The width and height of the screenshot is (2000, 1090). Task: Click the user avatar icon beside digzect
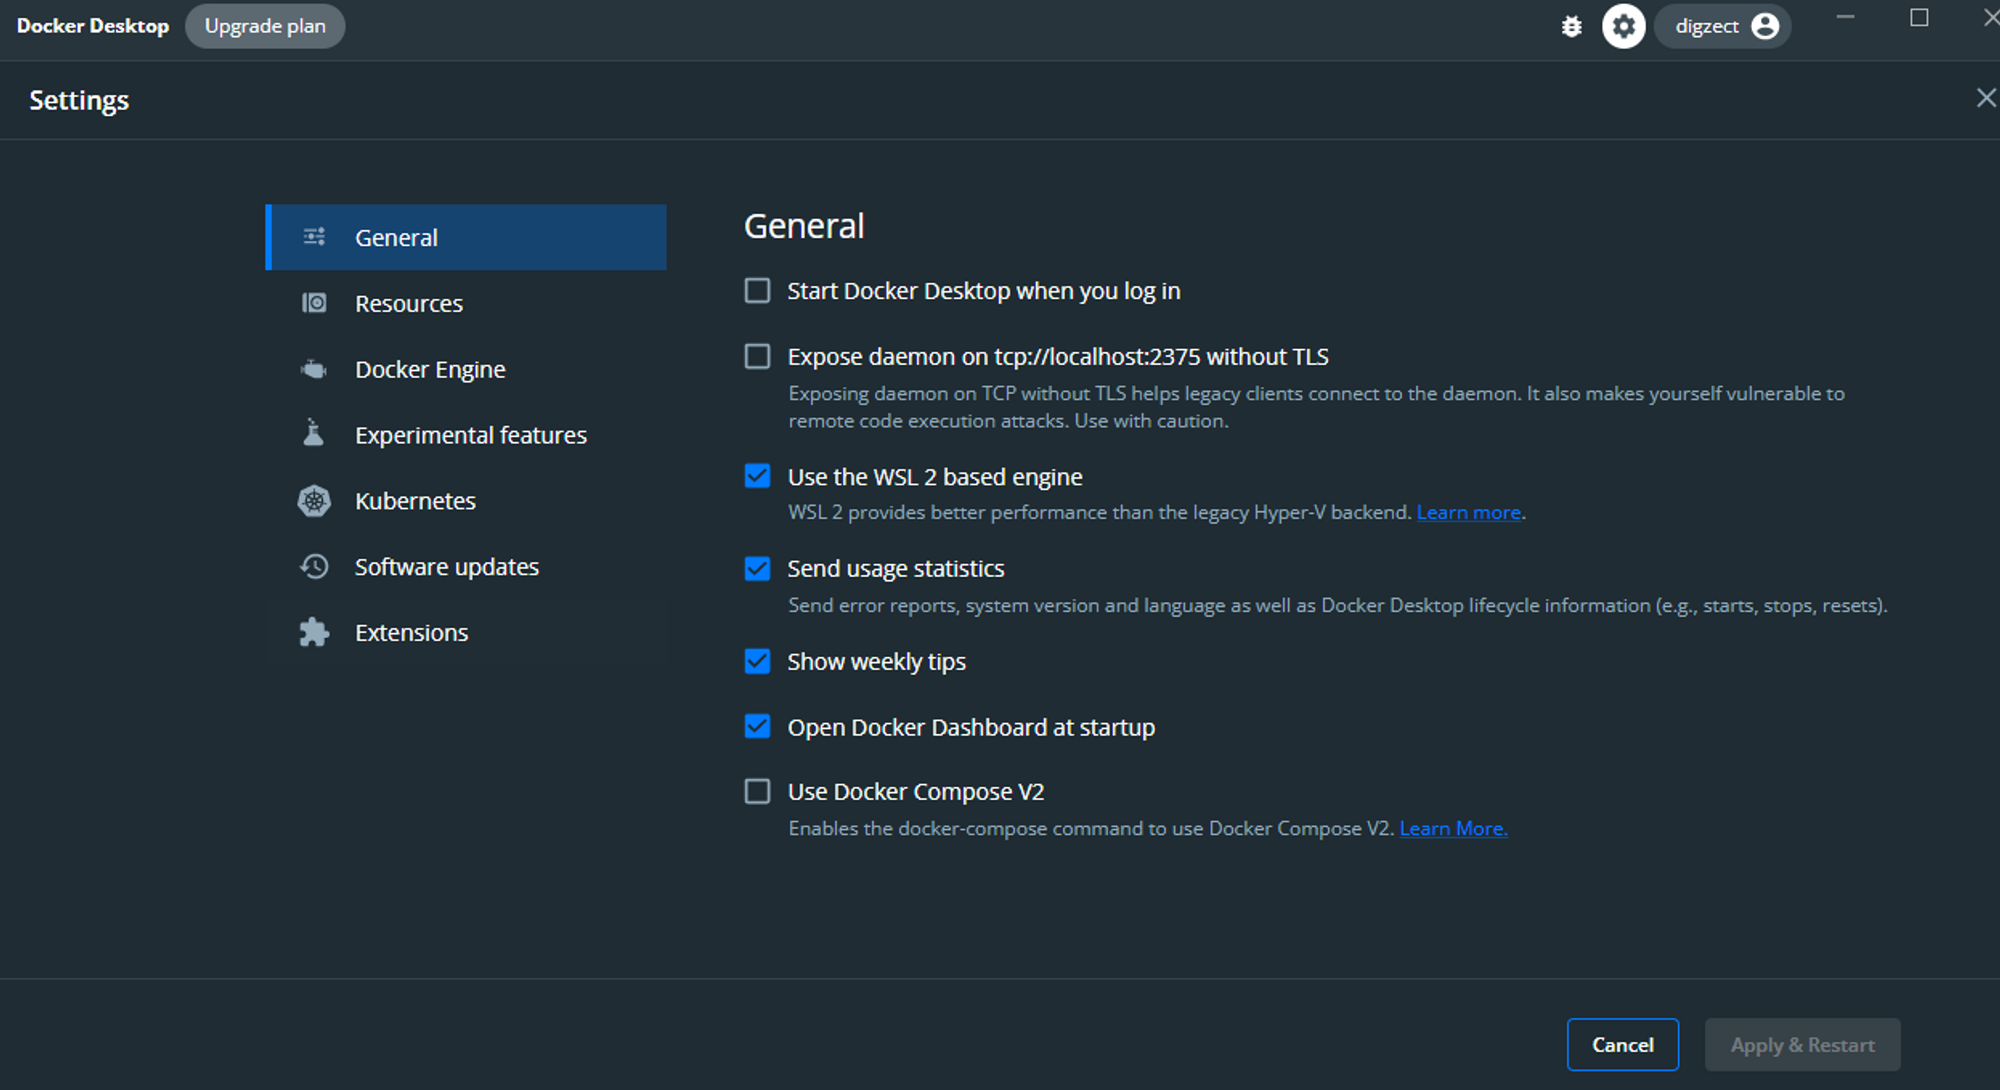[1765, 26]
